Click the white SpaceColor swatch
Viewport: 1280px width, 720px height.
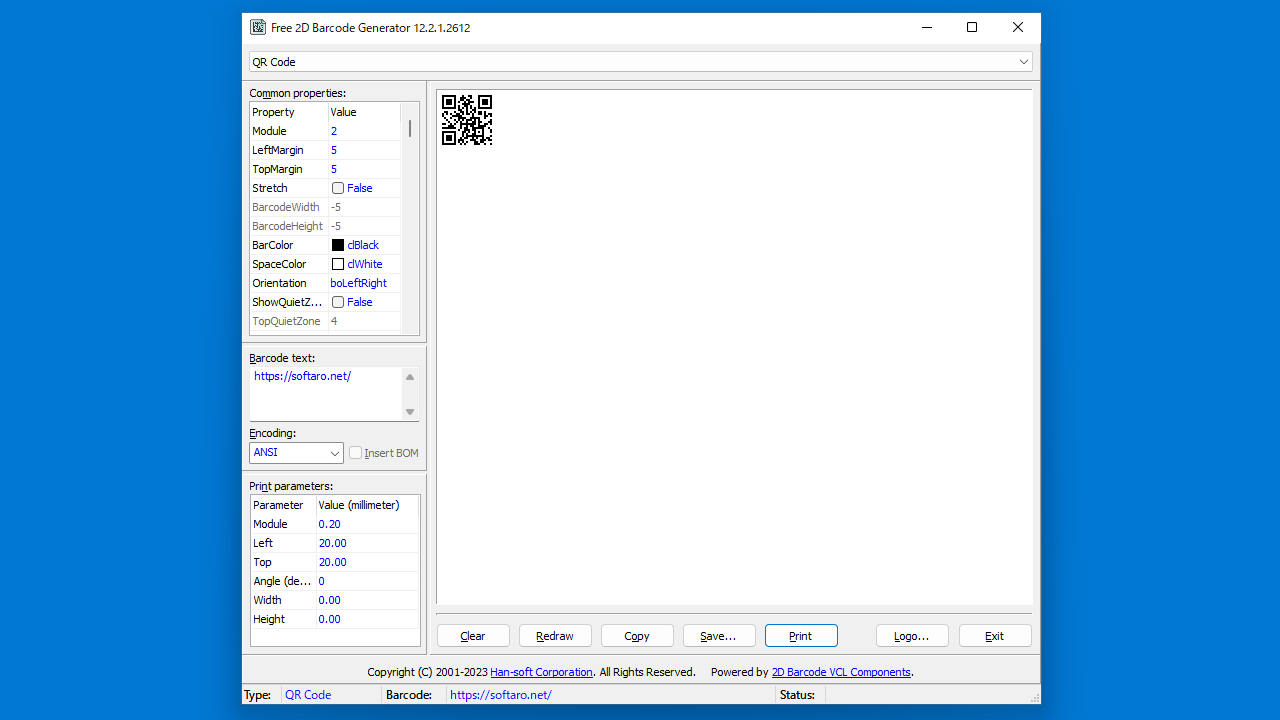(338, 264)
